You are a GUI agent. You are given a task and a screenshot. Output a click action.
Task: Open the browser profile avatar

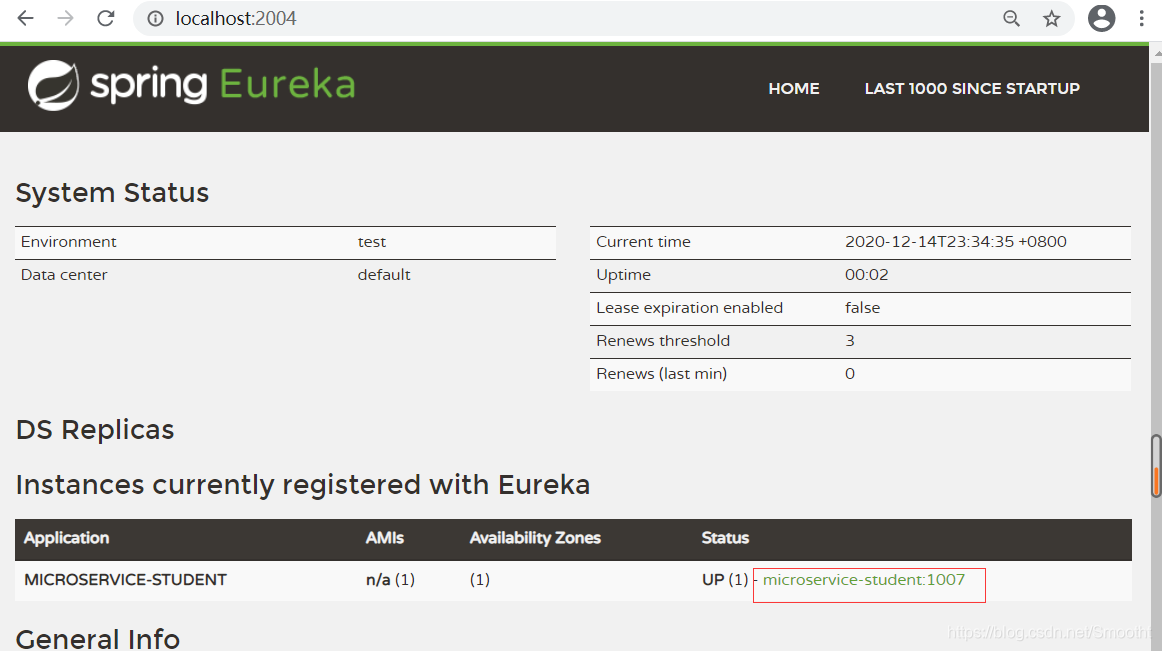point(1101,19)
